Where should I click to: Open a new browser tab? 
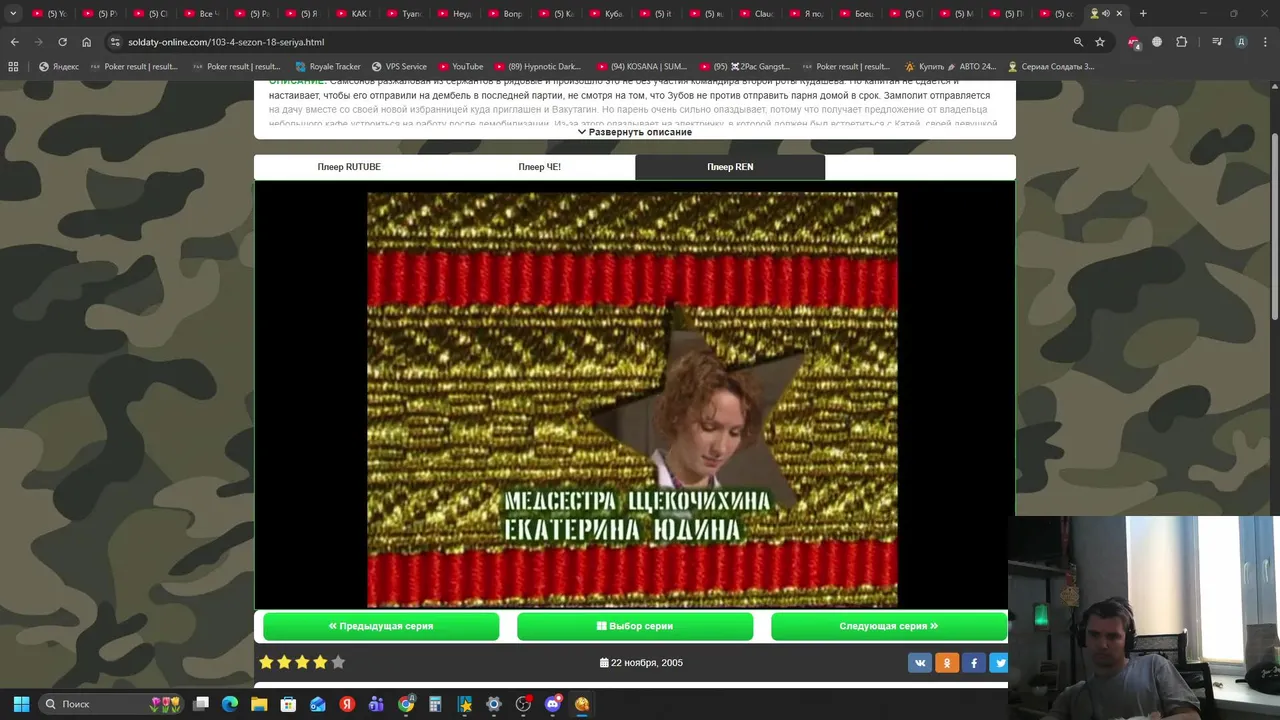(1143, 14)
